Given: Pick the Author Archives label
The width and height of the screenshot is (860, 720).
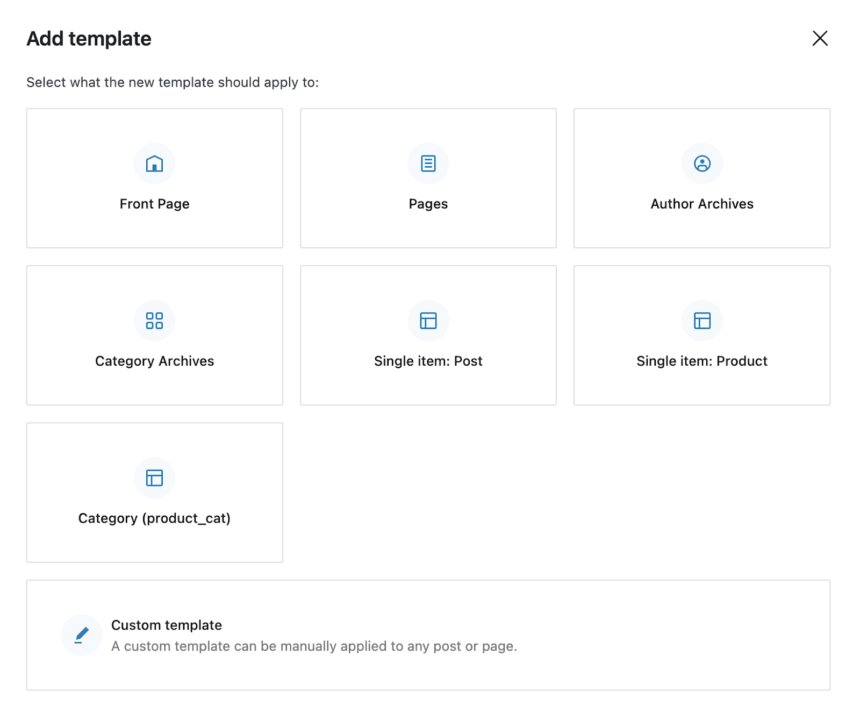Looking at the screenshot, I should 701,204.
